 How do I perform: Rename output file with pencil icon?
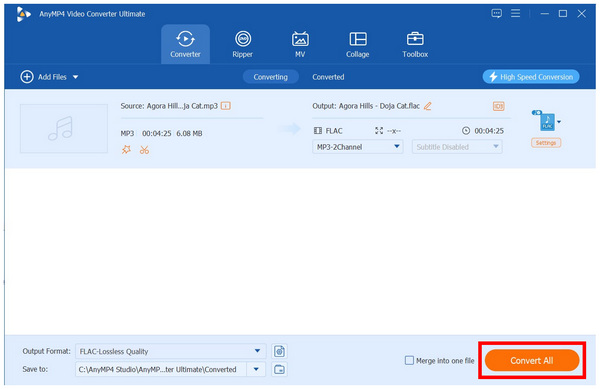click(428, 106)
